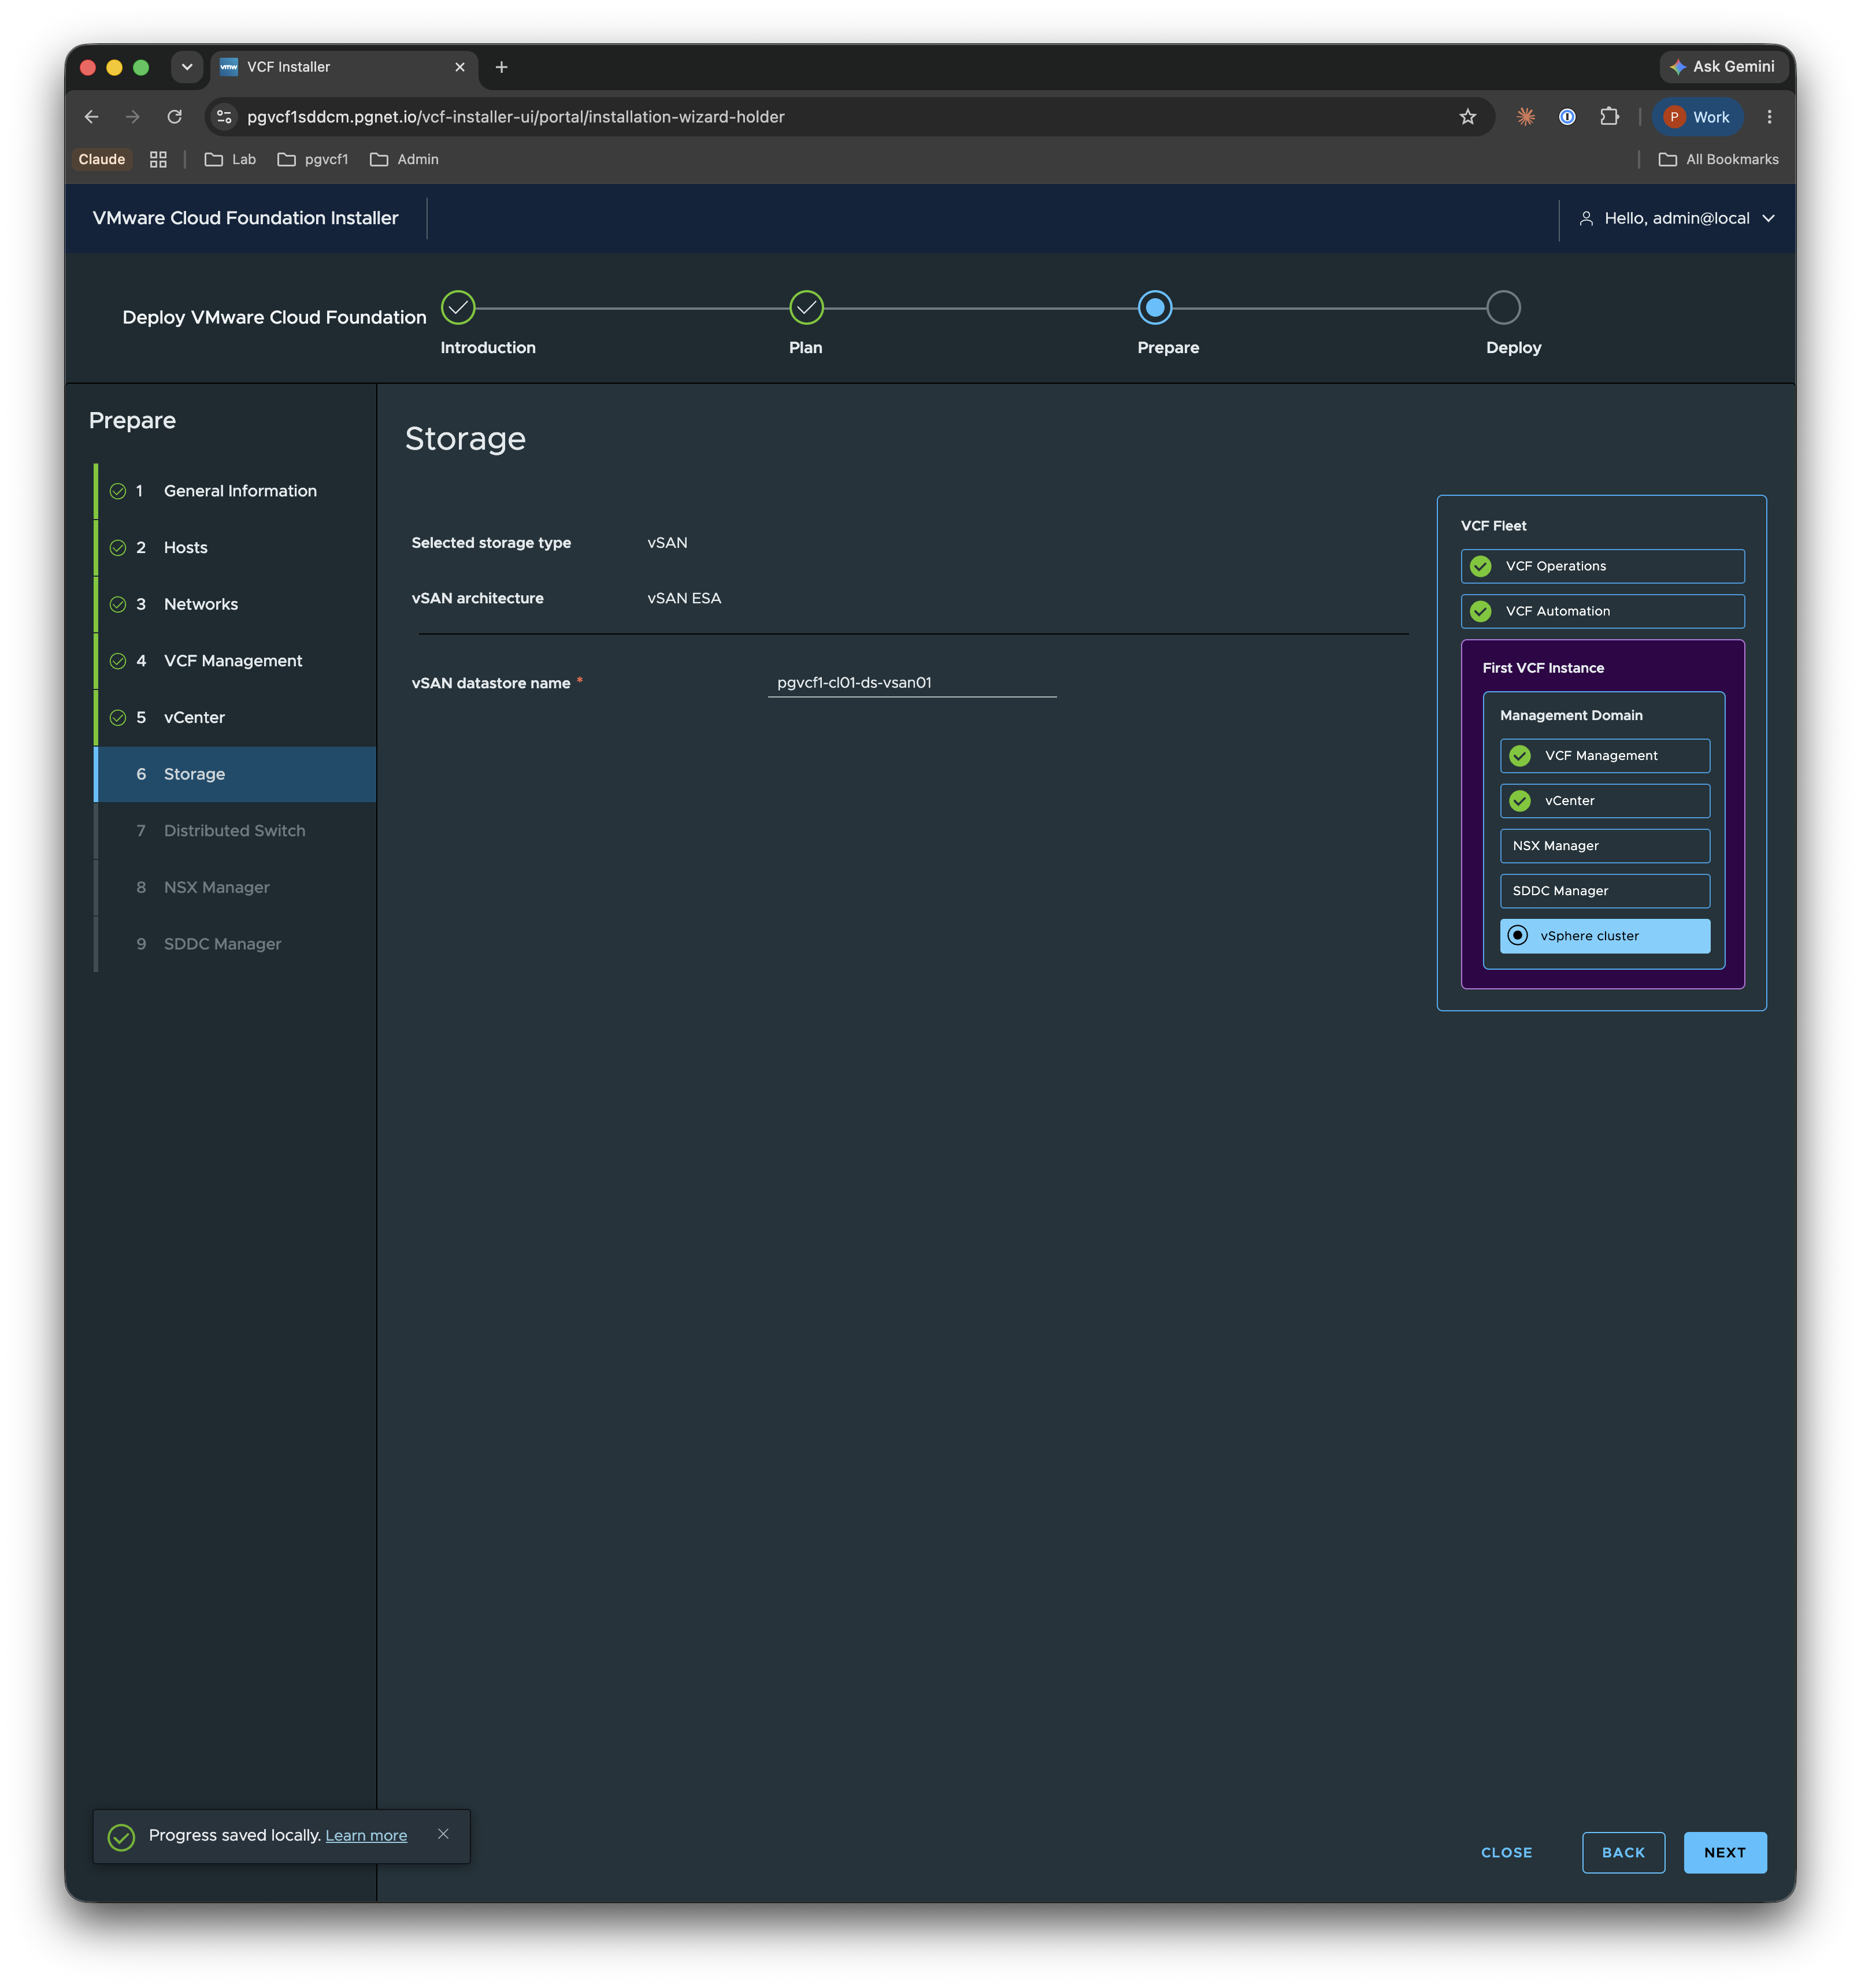
Task: Close the VCF Installer tab
Action: [460, 67]
